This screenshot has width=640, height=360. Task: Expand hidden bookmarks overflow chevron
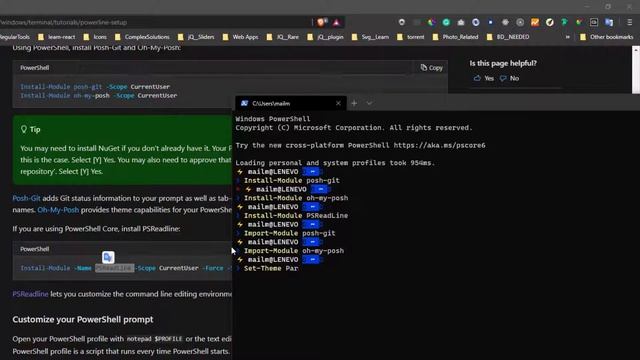tap(567, 37)
